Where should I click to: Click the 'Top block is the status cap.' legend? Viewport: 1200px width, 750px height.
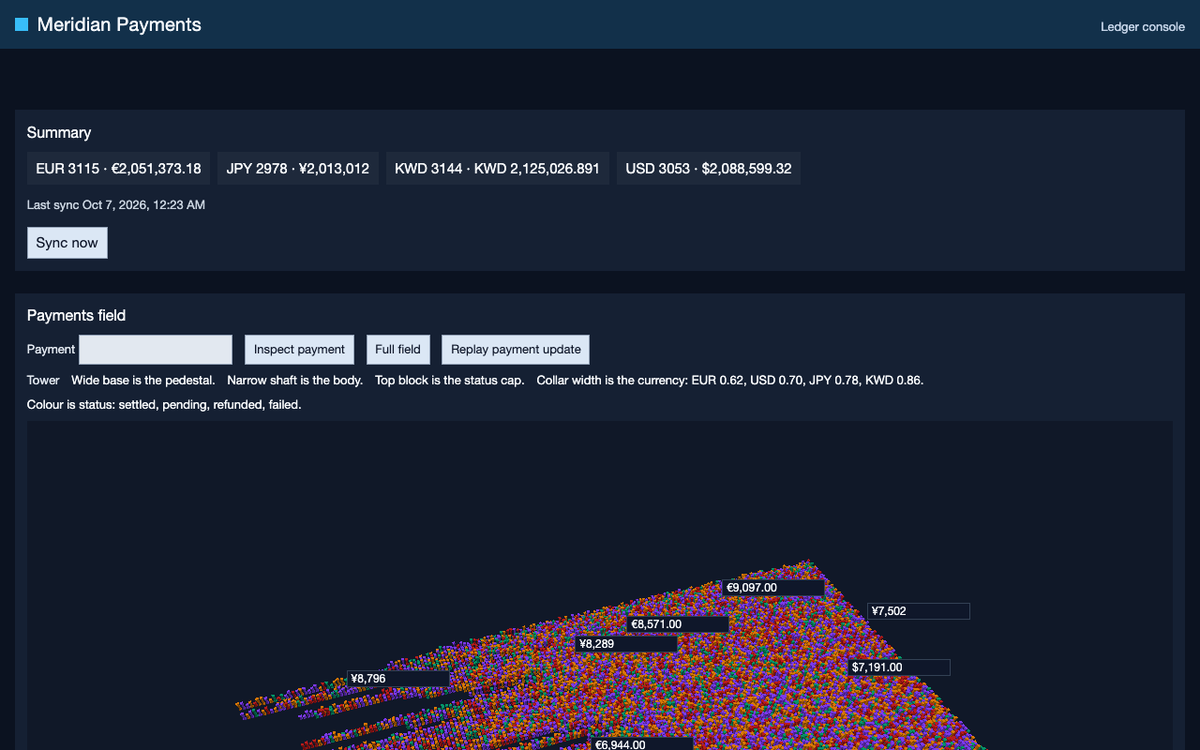[x=450, y=380]
